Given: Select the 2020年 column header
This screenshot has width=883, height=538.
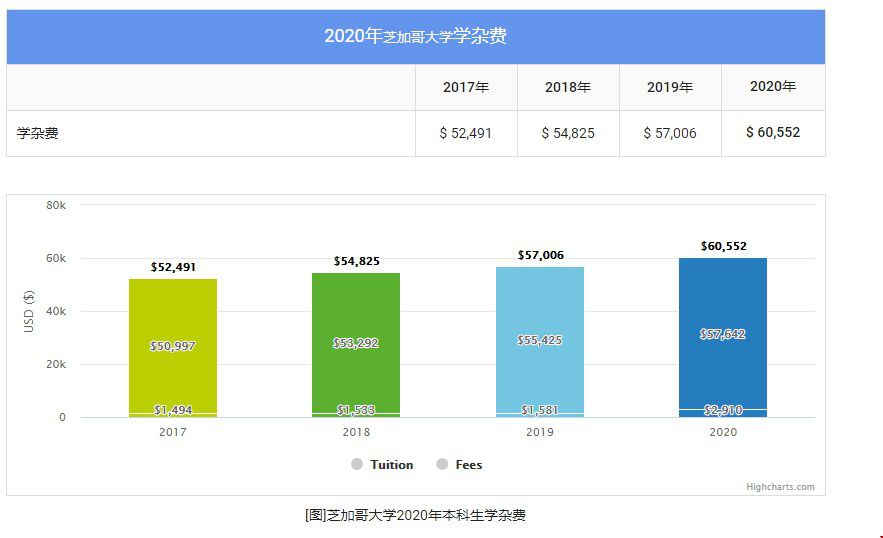Looking at the screenshot, I should pyautogui.click(x=773, y=87).
